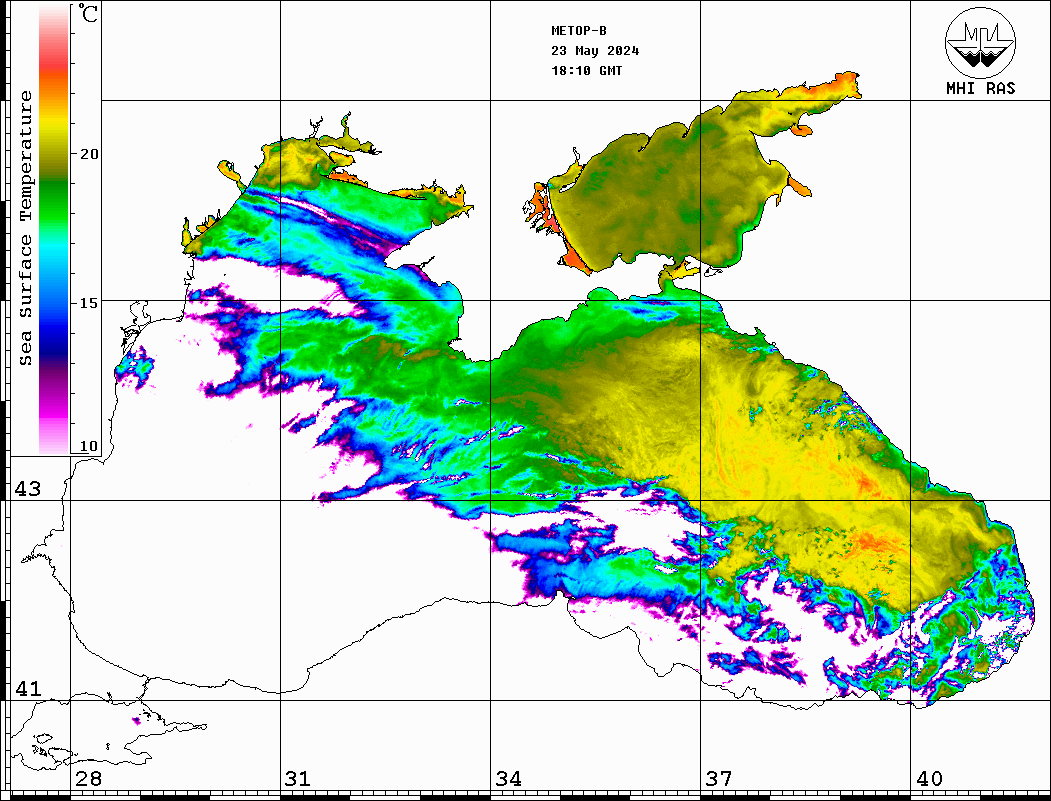Click longitude label '28'
The image size is (1051, 801).
[x=88, y=779]
